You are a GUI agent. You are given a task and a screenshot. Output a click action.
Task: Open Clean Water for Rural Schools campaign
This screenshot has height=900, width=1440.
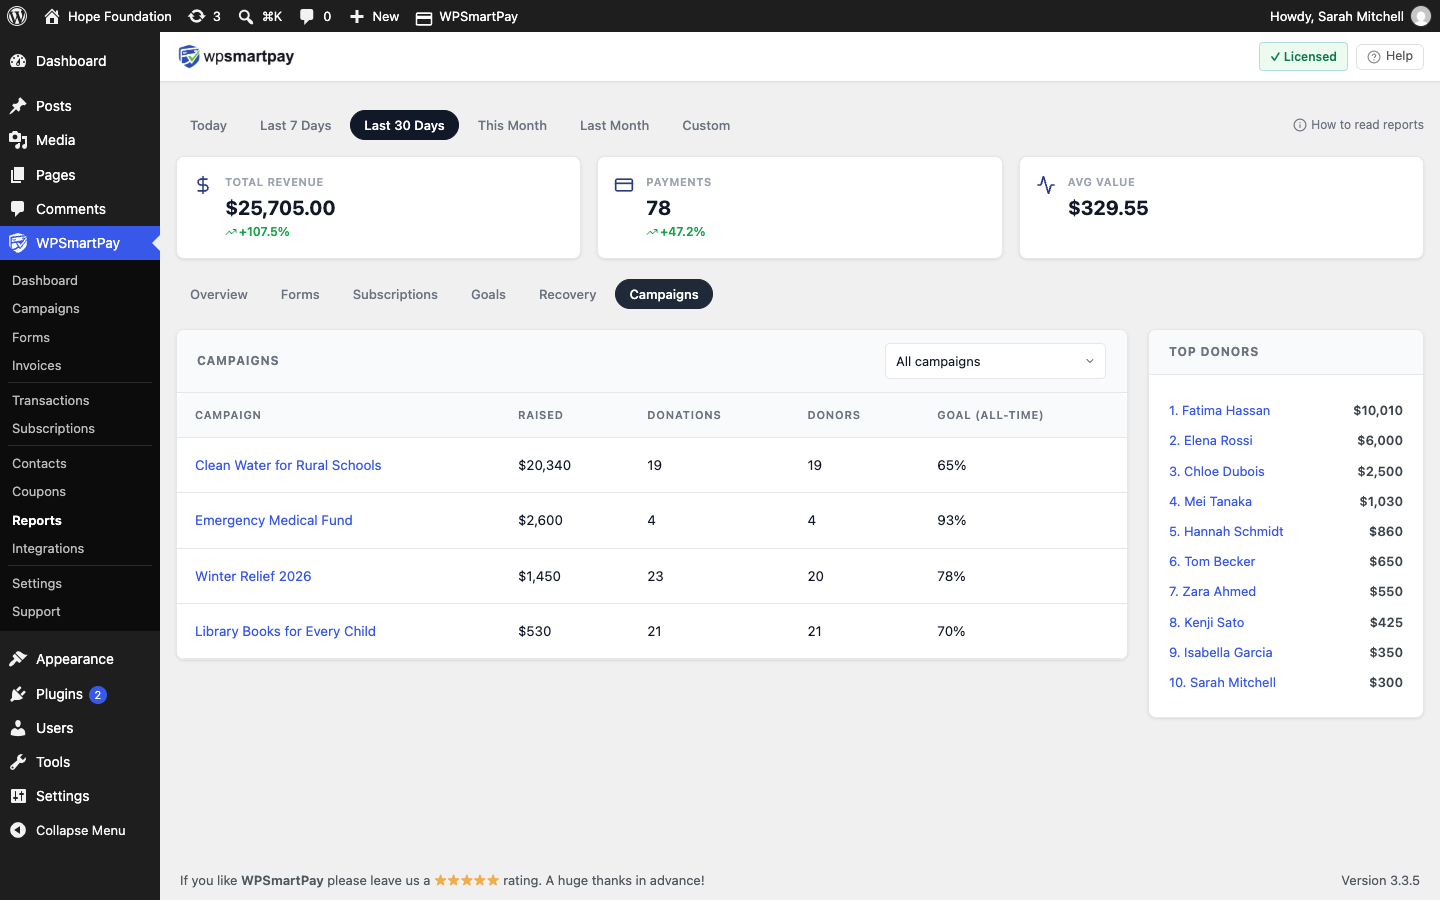point(288,465)
